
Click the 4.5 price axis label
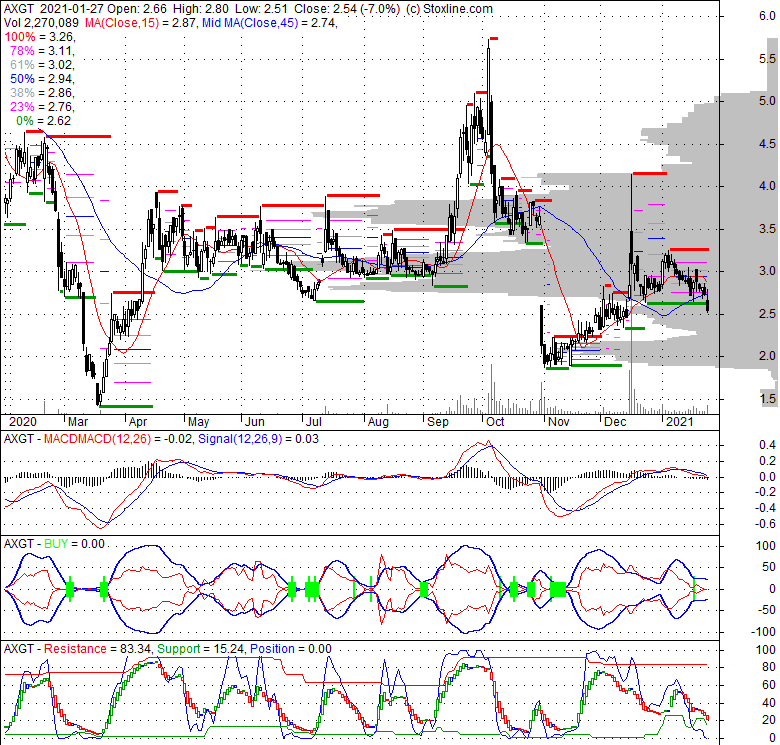767,144
